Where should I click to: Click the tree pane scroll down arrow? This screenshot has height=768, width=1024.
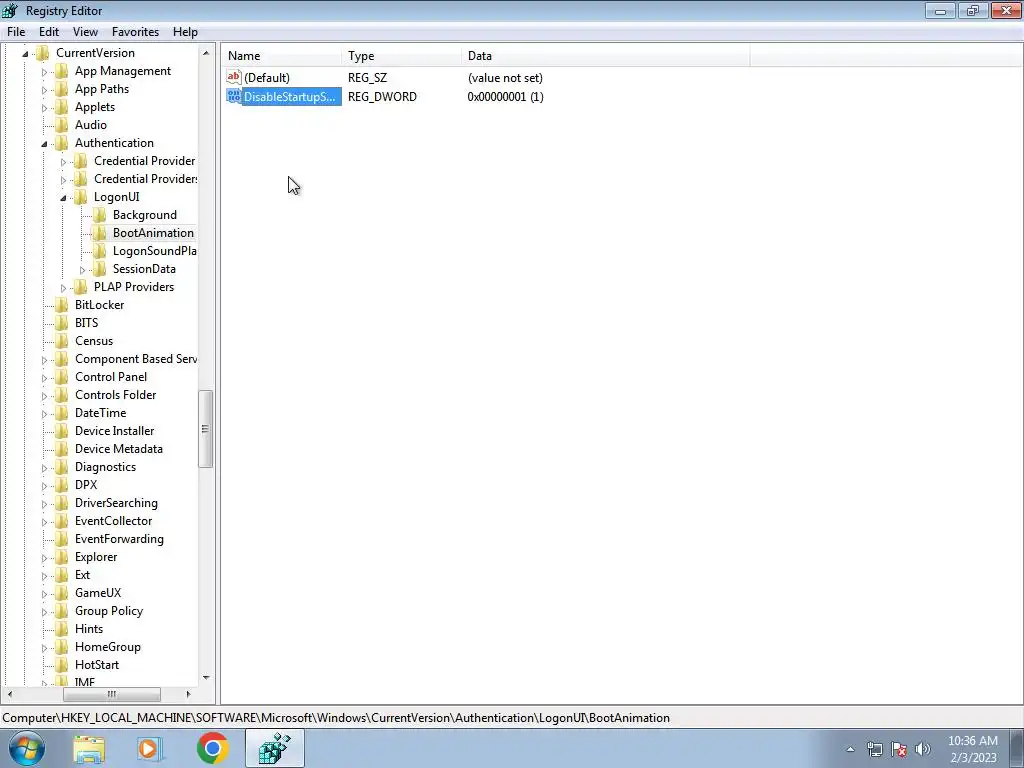[x=206, y=678]
